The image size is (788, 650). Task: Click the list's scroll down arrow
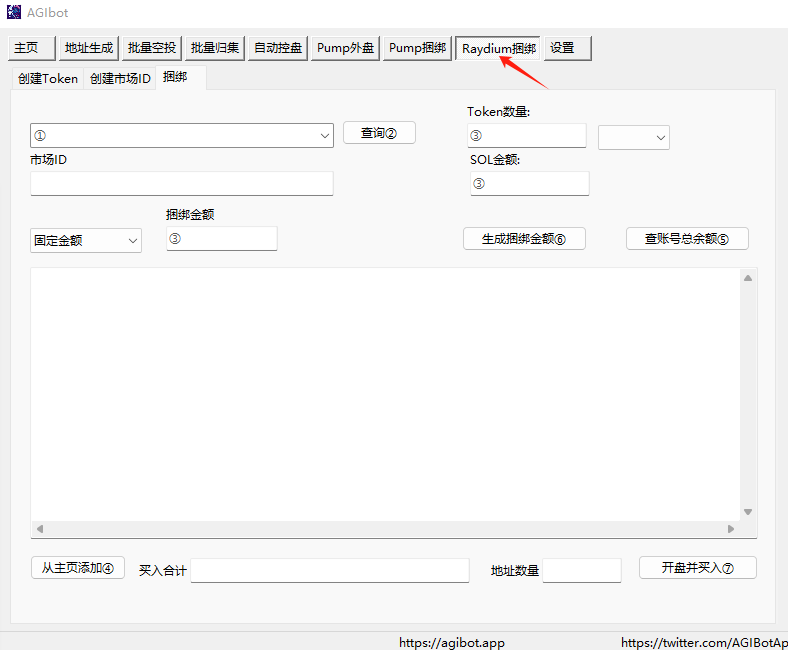pyautogui.click(x=748, y=512)
